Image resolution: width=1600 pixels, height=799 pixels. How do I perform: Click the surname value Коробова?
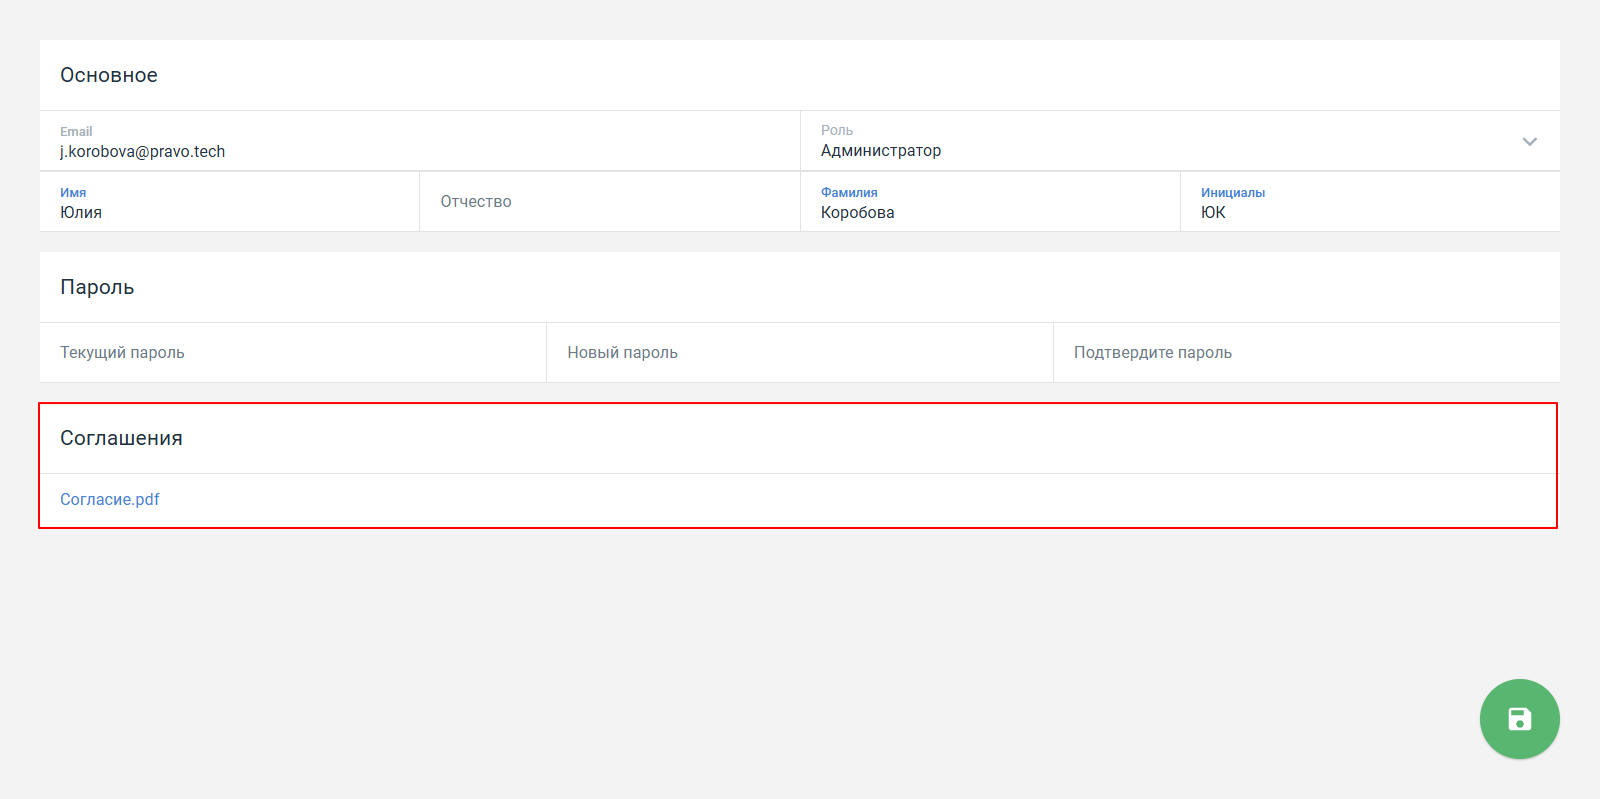[858, 213]
